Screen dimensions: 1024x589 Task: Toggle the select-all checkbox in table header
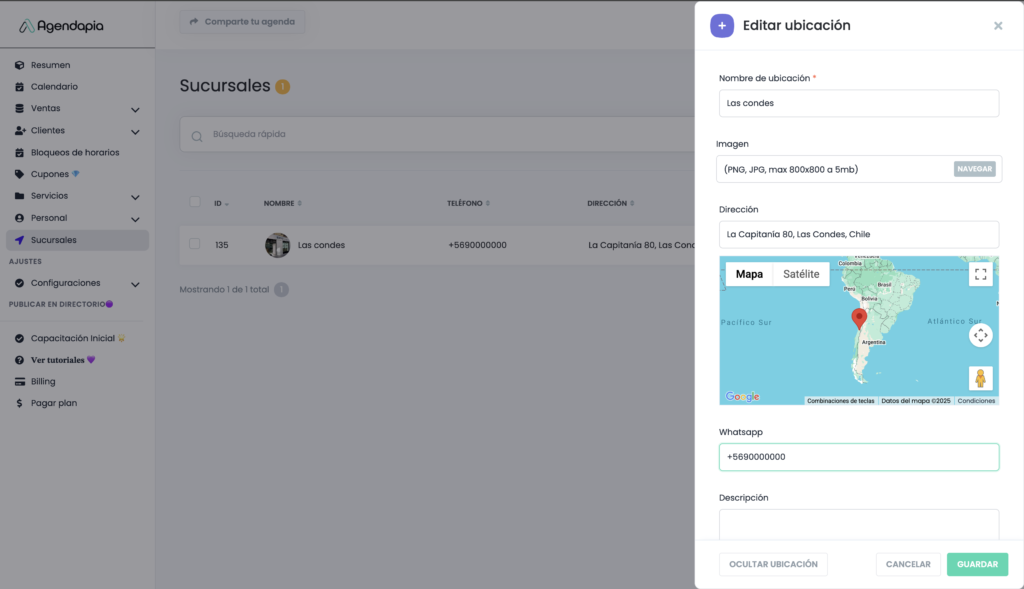coord(195,203)
